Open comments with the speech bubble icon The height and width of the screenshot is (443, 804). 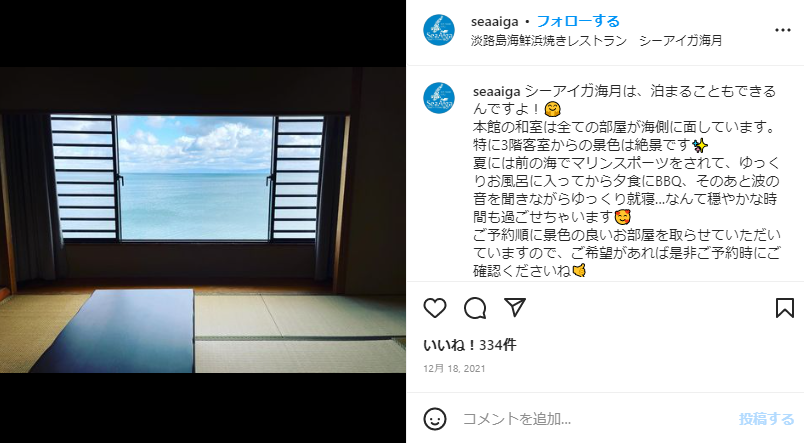pos(475,308)
